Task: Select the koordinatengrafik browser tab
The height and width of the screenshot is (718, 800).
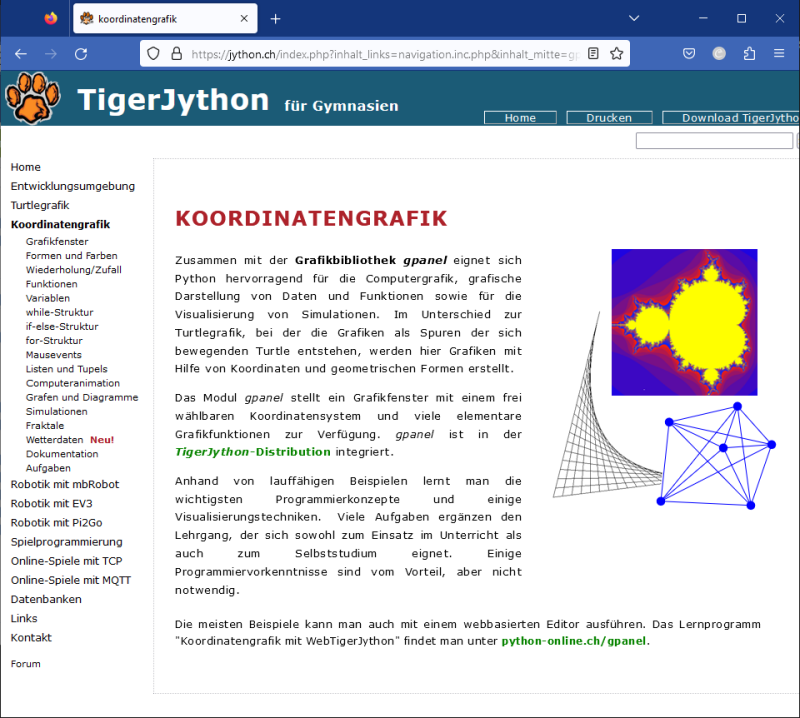Action: pos(165,19)
